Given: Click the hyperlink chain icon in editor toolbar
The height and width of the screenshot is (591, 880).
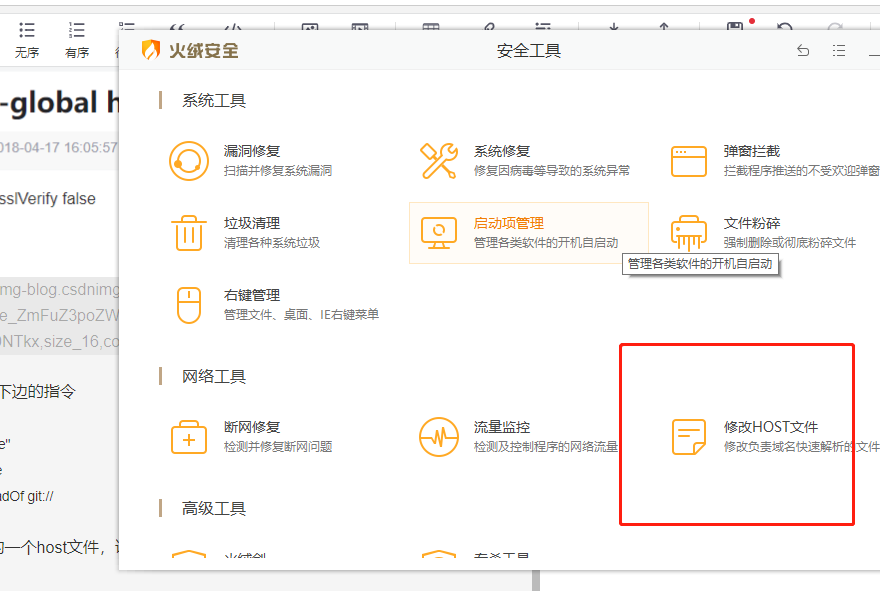Looking at the screenshot, I should coord(491,25).
